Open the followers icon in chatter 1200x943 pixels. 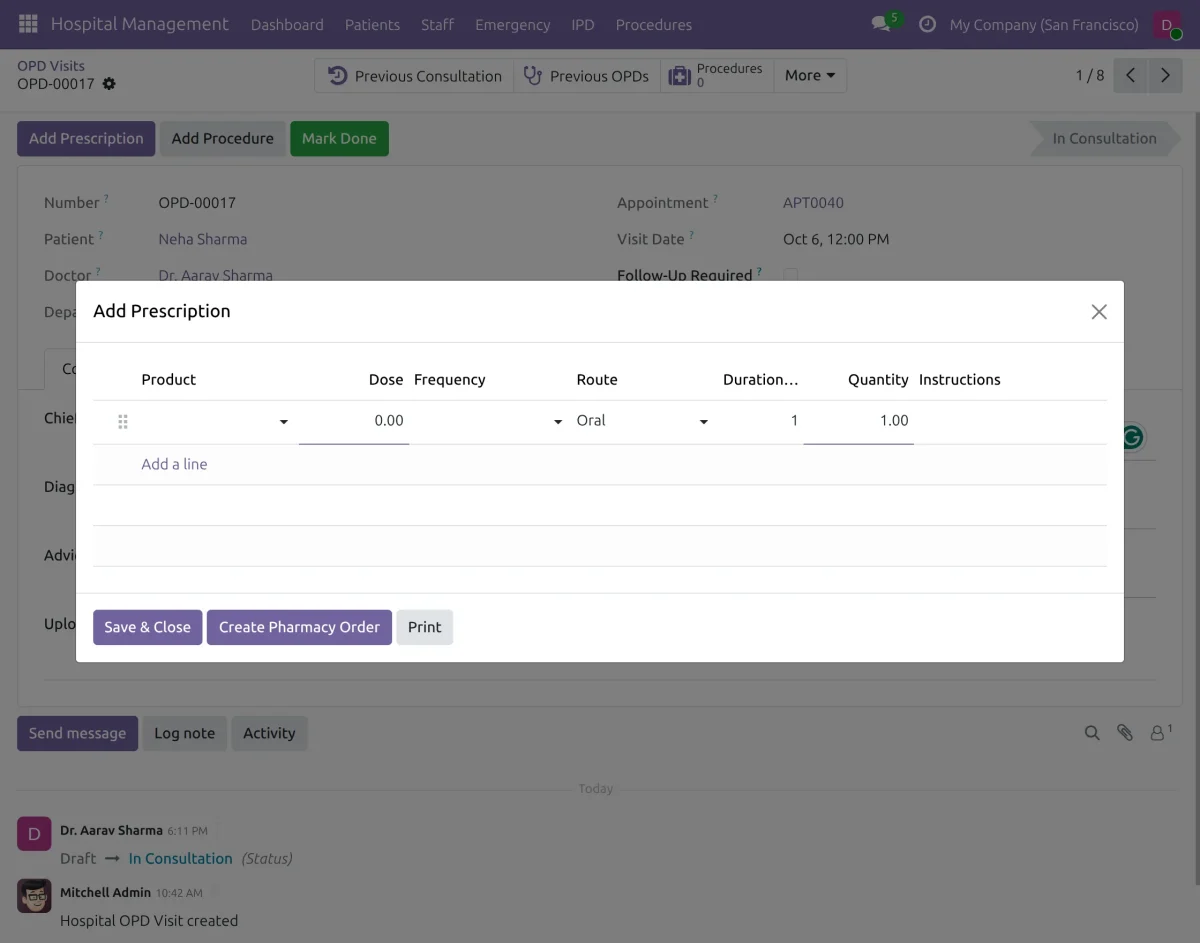(1160, 733)
